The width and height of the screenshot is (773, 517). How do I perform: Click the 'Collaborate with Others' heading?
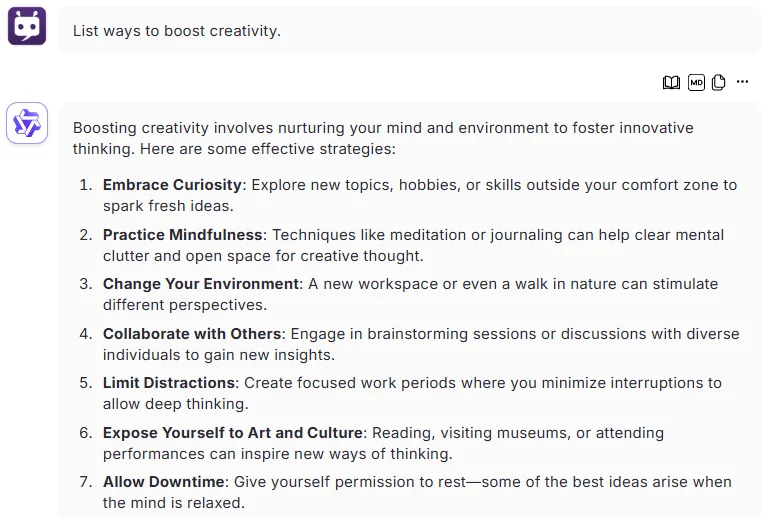pos(192,334)
